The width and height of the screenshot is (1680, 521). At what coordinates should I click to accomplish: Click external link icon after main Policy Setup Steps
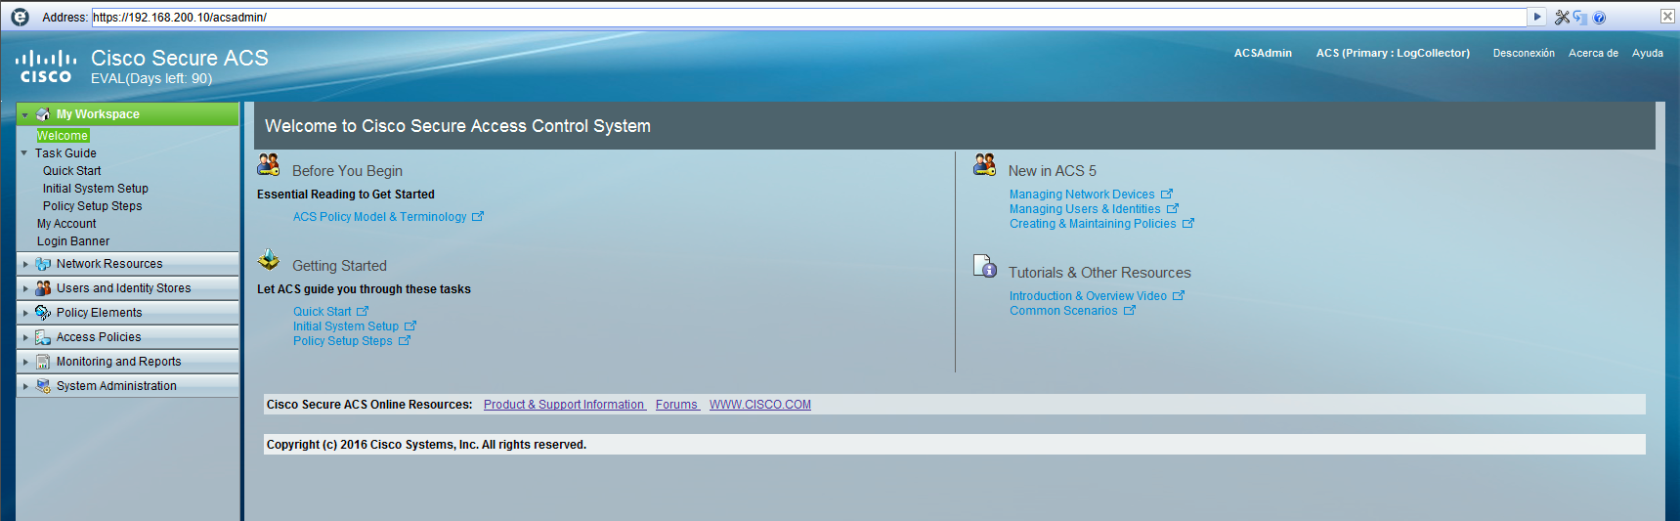[x=404, y=341]
